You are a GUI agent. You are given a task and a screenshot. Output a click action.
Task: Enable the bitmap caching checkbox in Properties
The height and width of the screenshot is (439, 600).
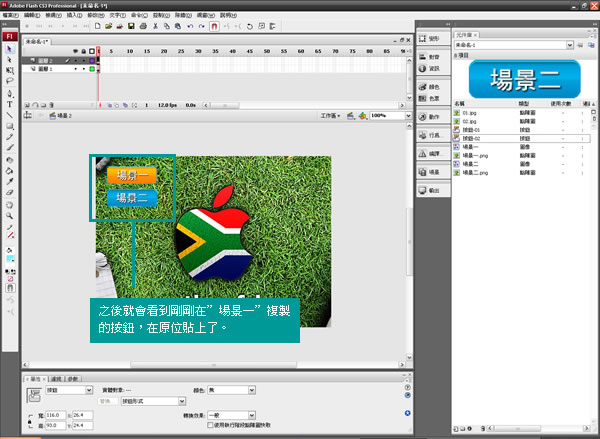pos(210,425)
